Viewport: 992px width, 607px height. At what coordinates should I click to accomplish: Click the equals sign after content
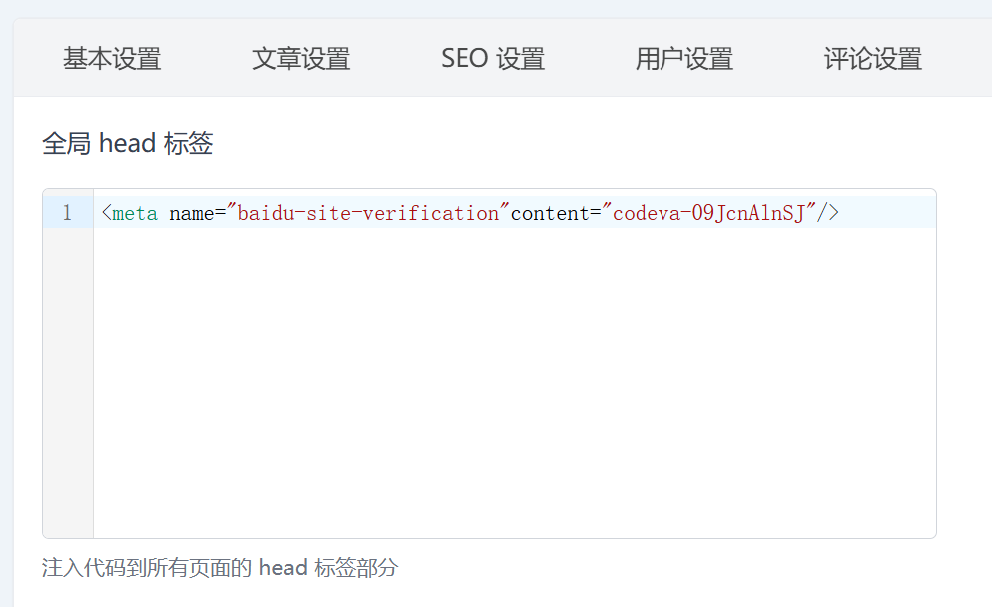tap(596, 213)
